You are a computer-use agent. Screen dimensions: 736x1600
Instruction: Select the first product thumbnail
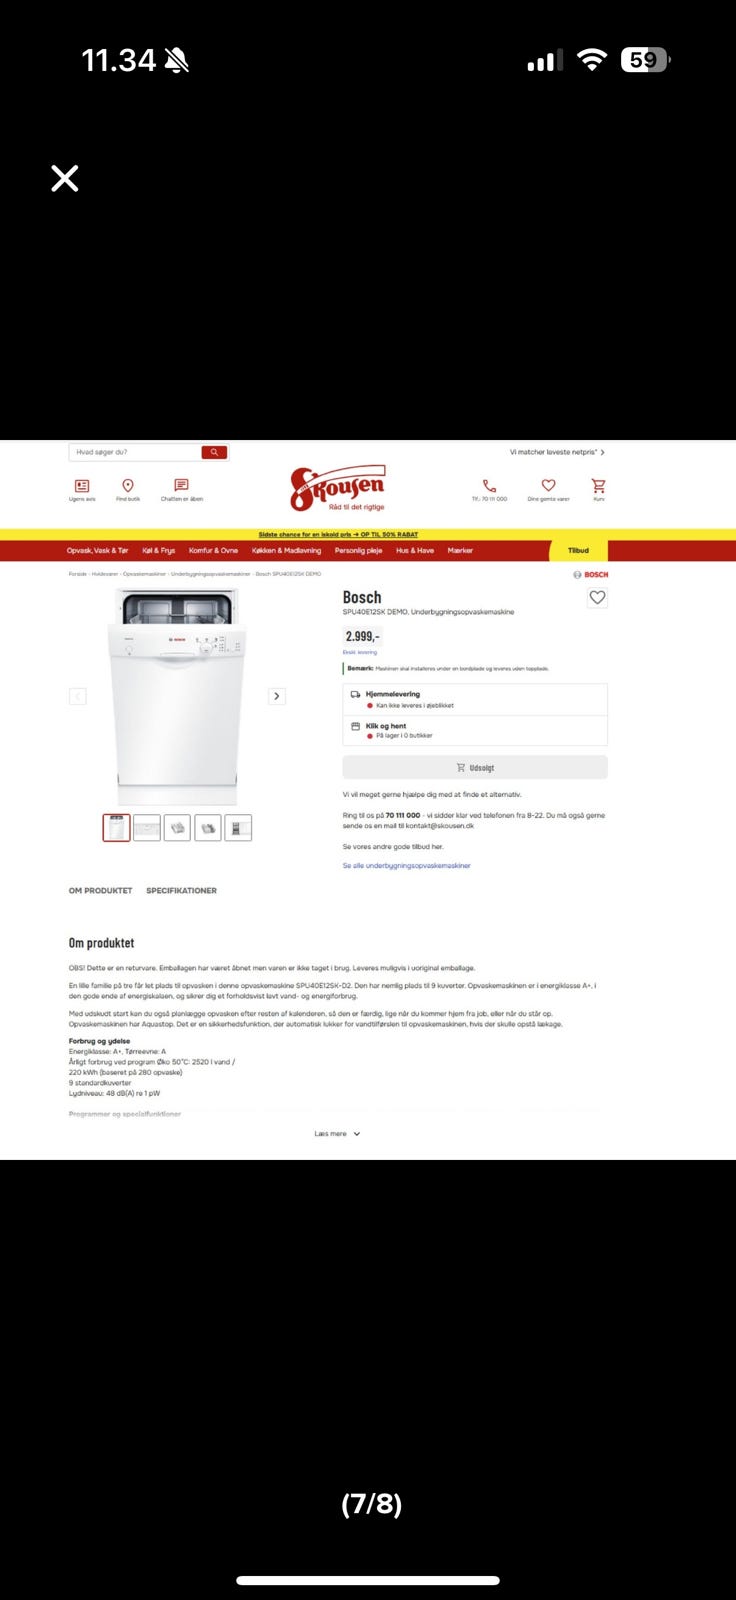(116, 828)
